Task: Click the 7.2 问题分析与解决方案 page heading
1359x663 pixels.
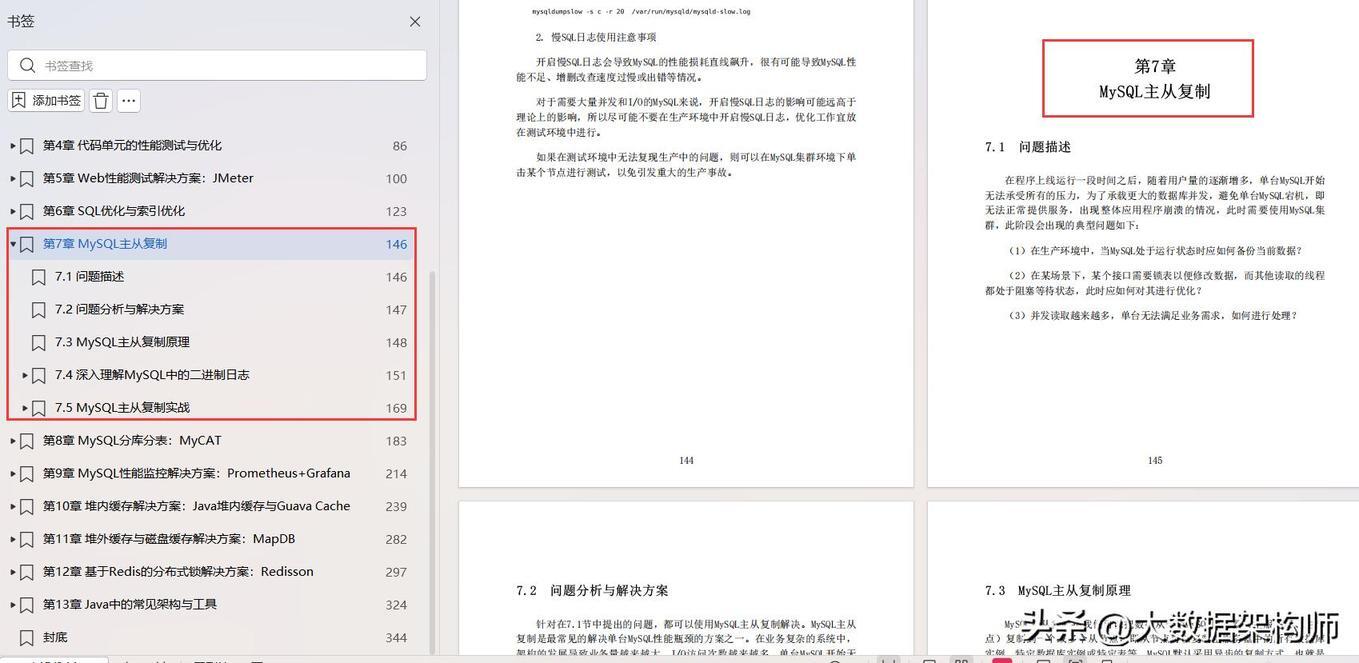Action: point(592,591)
